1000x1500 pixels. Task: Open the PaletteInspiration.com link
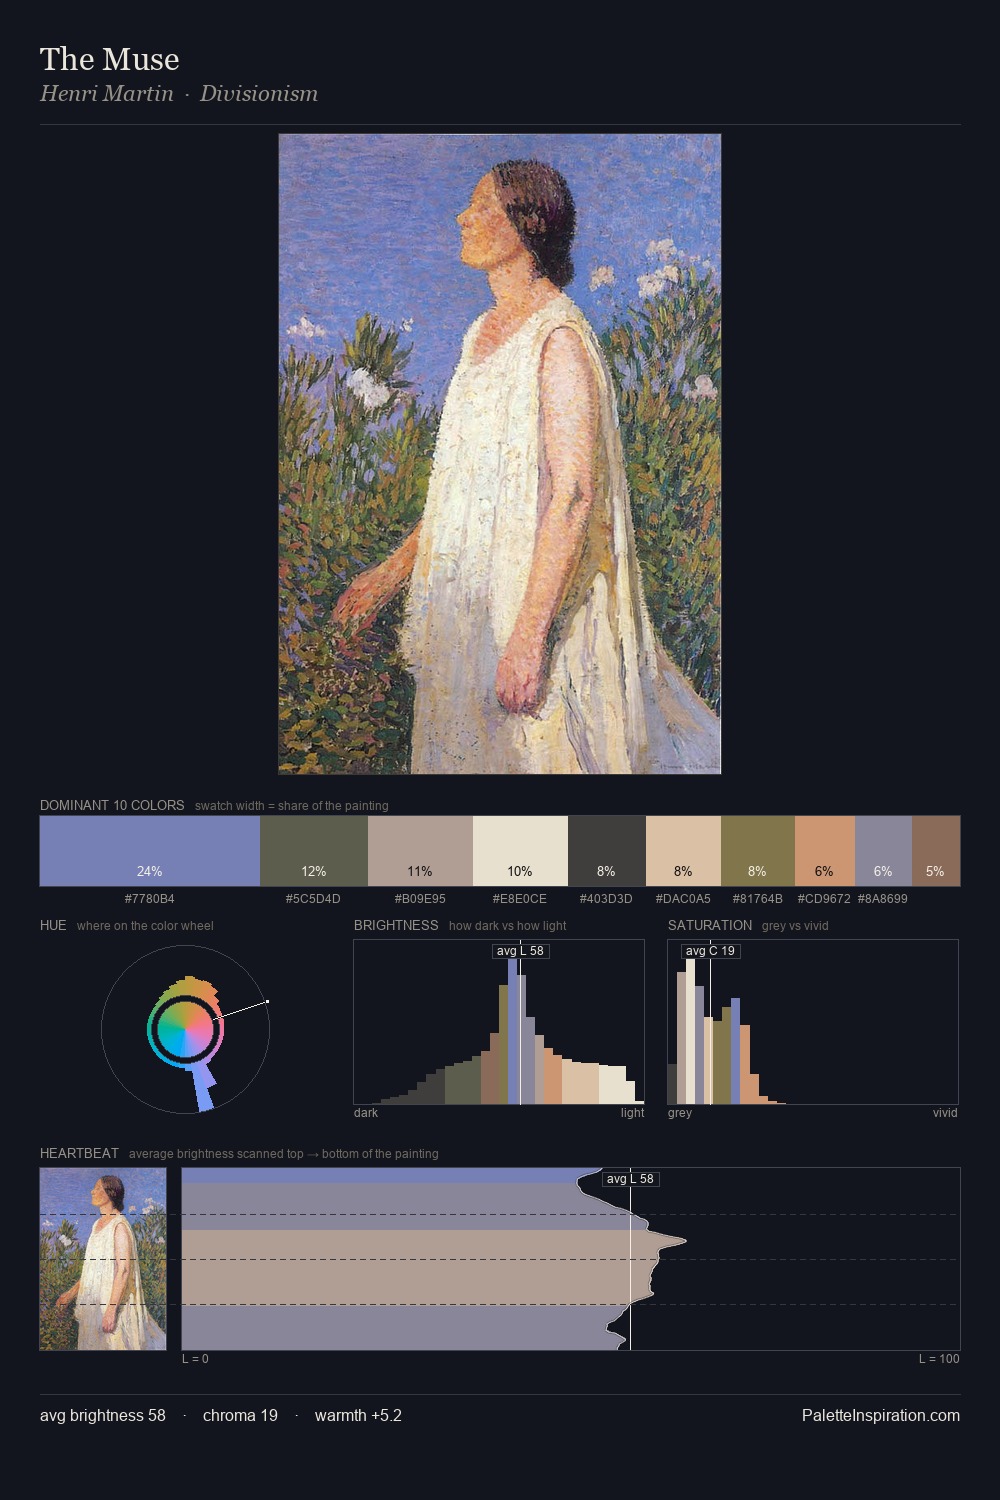881,1415
